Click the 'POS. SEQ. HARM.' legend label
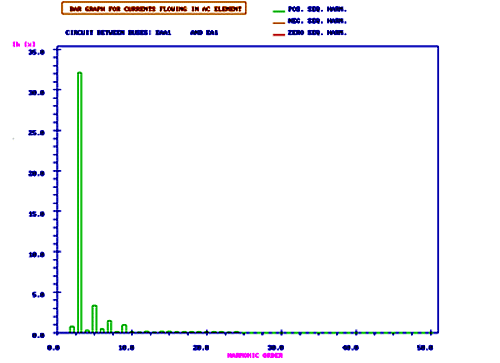Image resolution: width=500 pixels, height=363 pixels. 317,9
